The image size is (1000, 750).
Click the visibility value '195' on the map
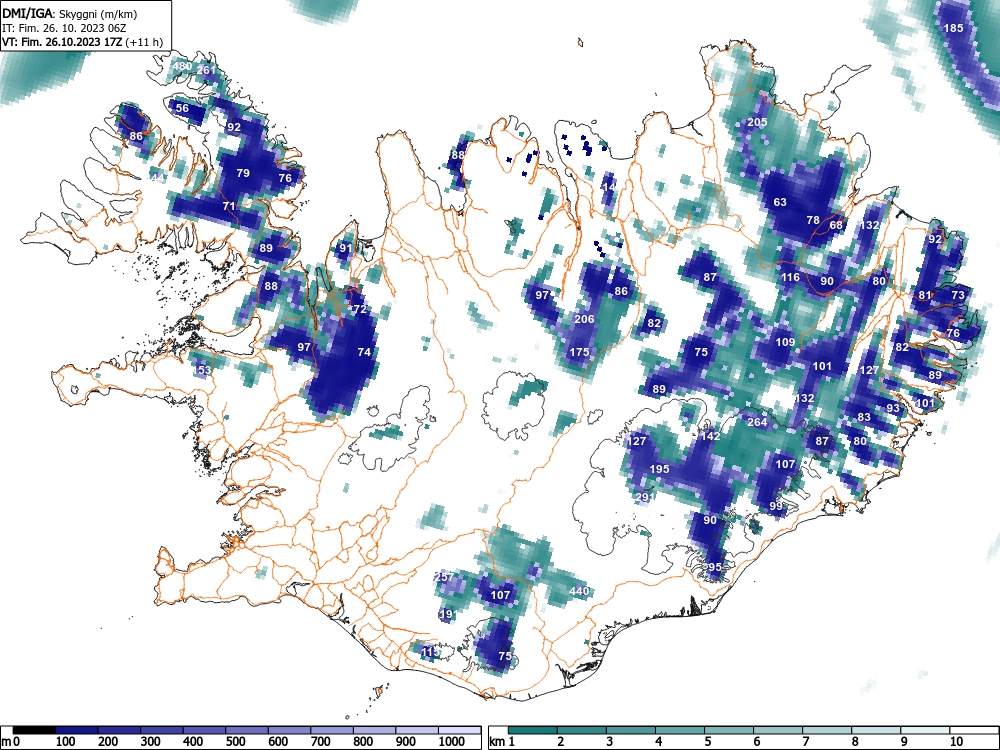coord(659,469)
